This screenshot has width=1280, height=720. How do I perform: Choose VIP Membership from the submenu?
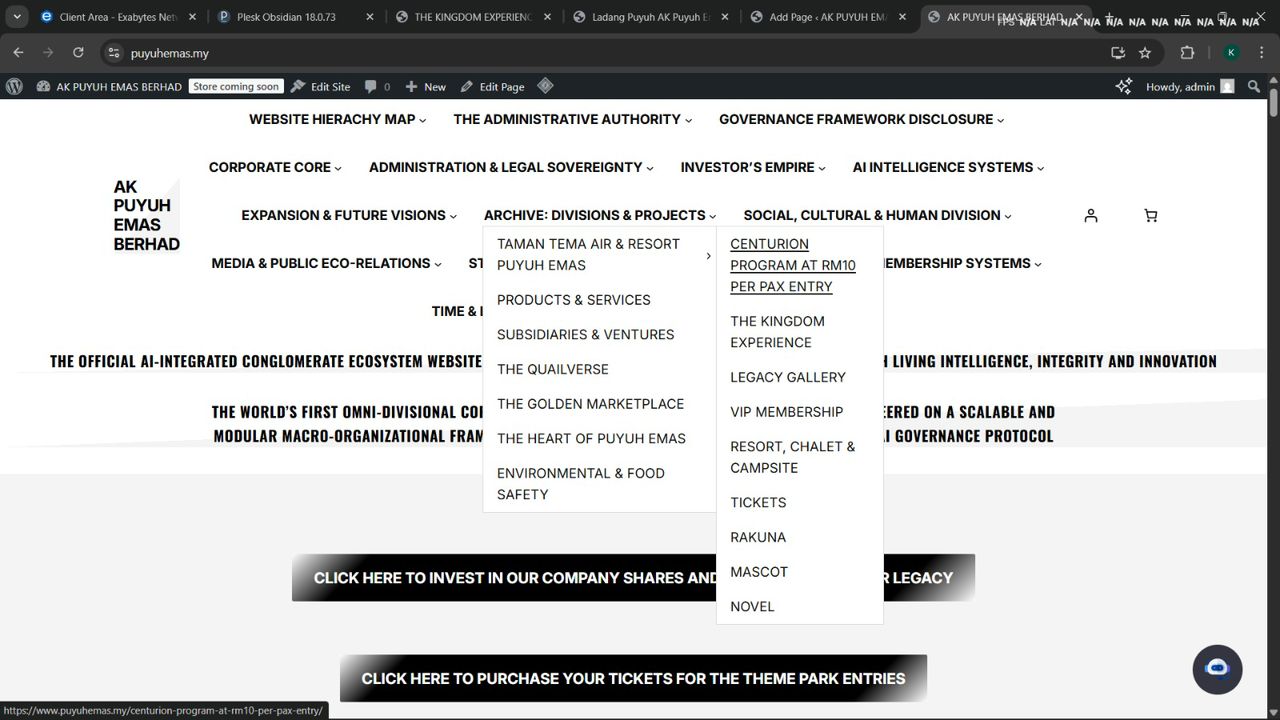(x=786, y=412)
